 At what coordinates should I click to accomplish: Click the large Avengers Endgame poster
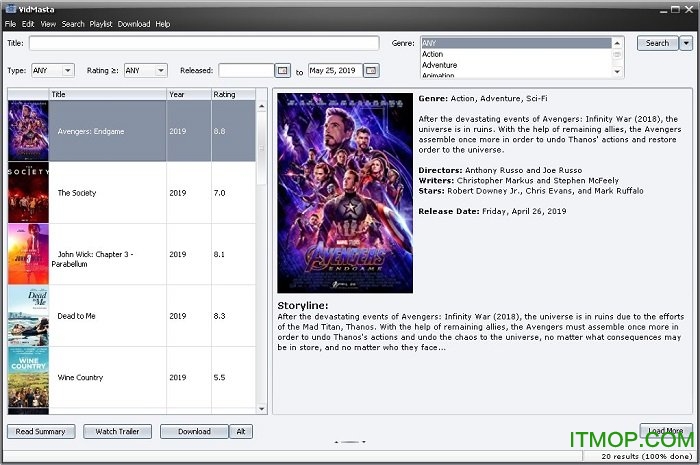(x=345, y=193)
